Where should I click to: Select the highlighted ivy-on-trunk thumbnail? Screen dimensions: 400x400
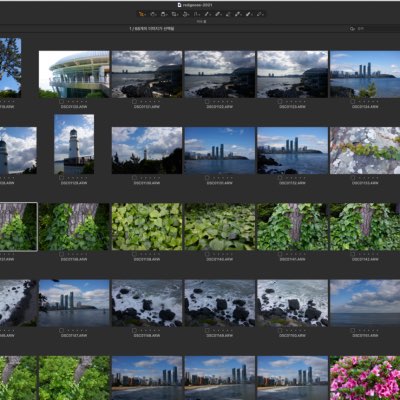click(18, 227)
